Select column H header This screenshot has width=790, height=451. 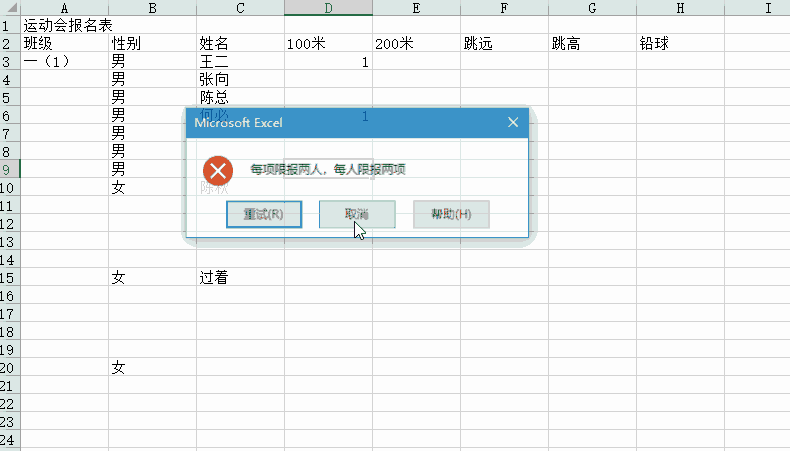(x=680, y=8)
